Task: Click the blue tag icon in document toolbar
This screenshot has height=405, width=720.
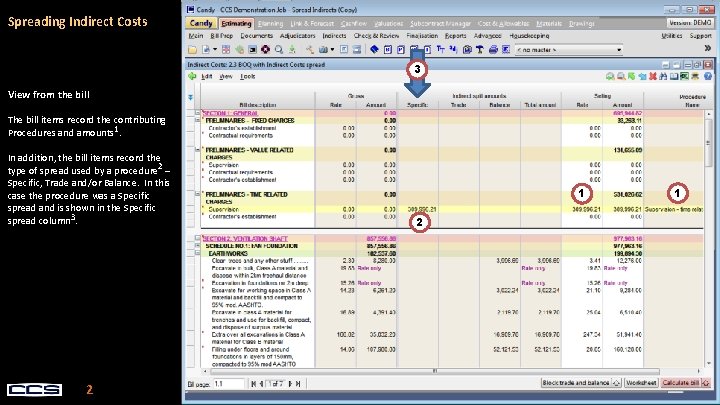Action: coord(642,76)
